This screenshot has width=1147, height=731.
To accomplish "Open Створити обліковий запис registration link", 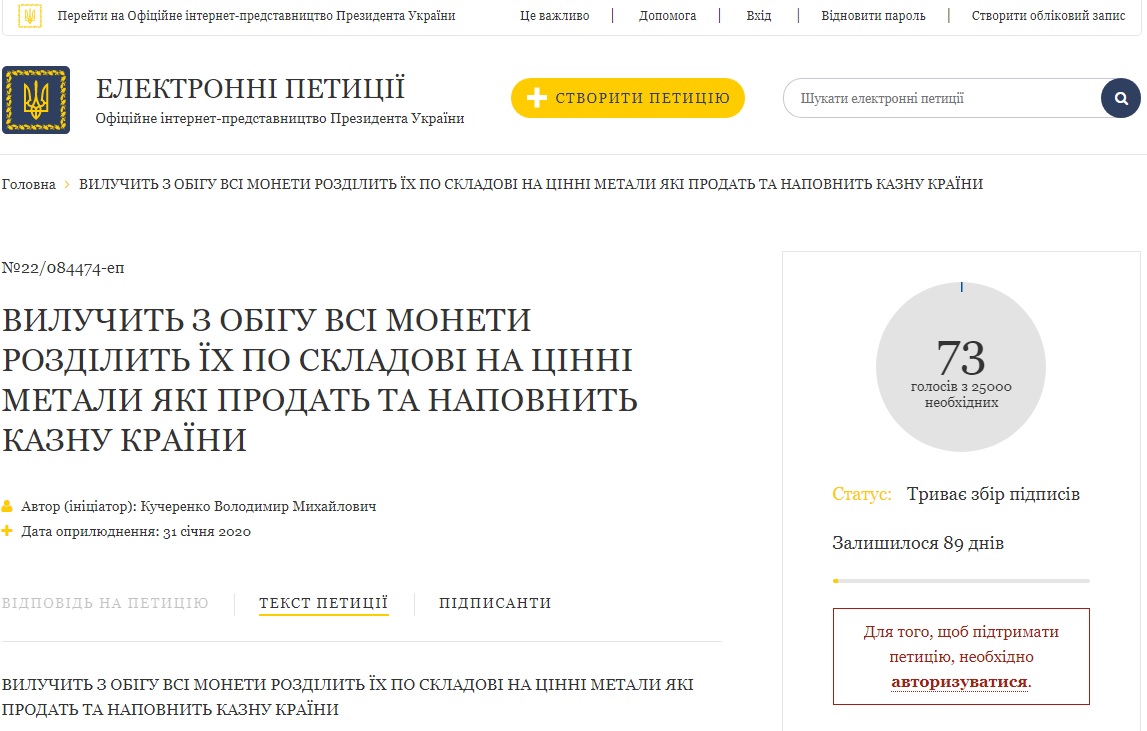I will pos(1048,15).
